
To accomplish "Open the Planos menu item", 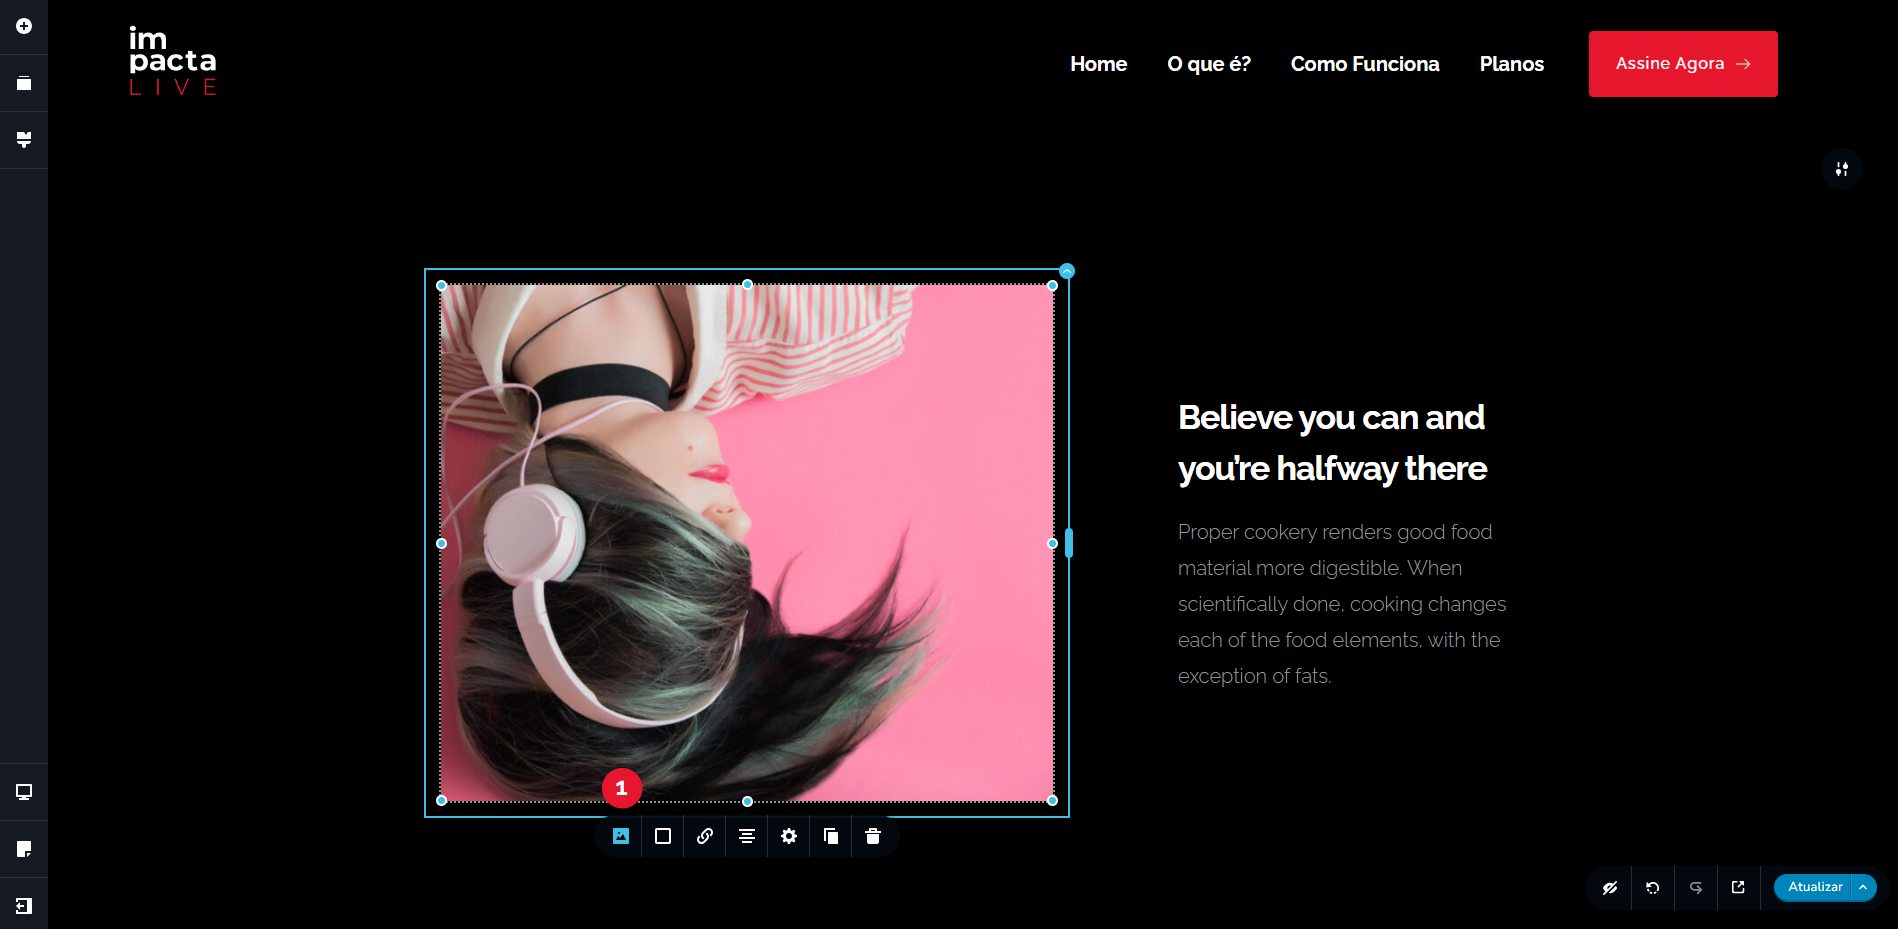I will pyautogui.click(x=1511, y=64).
